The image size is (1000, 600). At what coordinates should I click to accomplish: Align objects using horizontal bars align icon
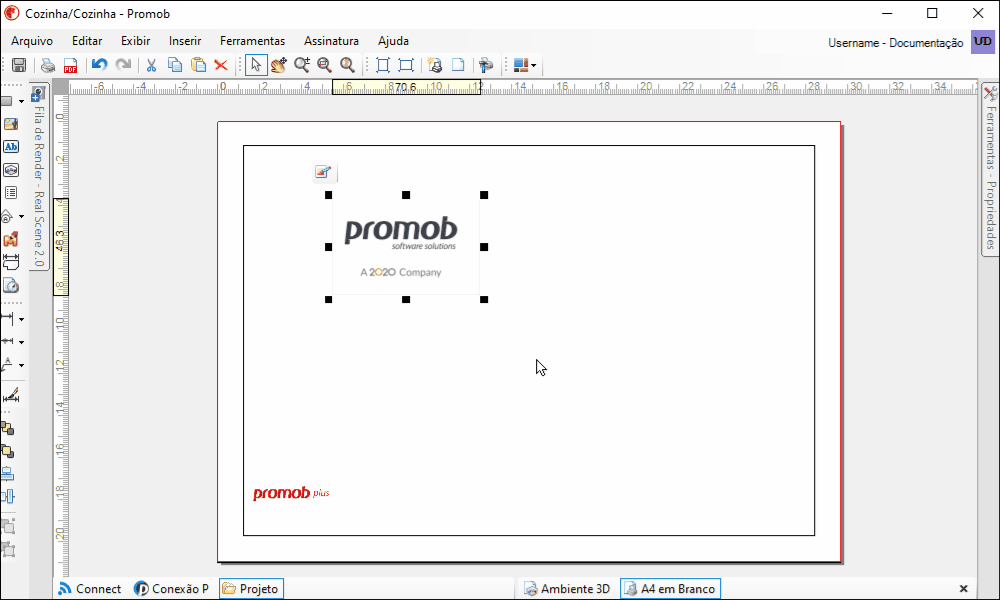click(x=8, y=474)
